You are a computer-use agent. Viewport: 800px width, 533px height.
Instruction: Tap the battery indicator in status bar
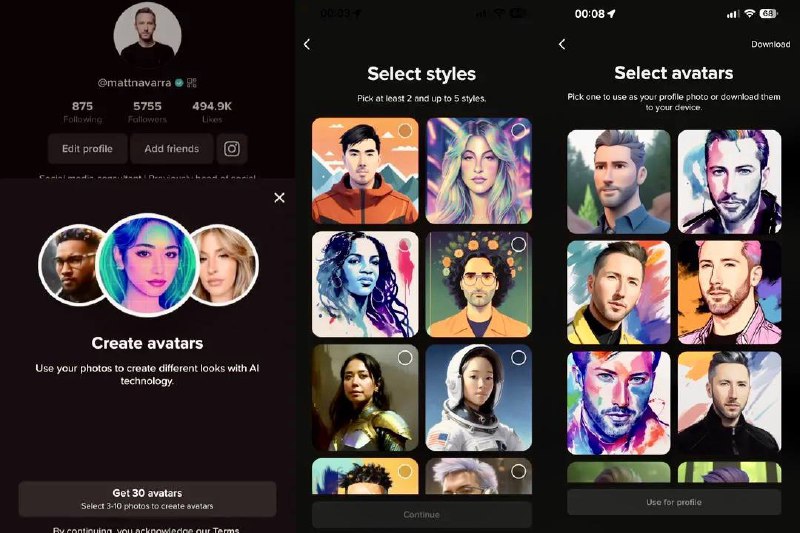tap(767, 14)
